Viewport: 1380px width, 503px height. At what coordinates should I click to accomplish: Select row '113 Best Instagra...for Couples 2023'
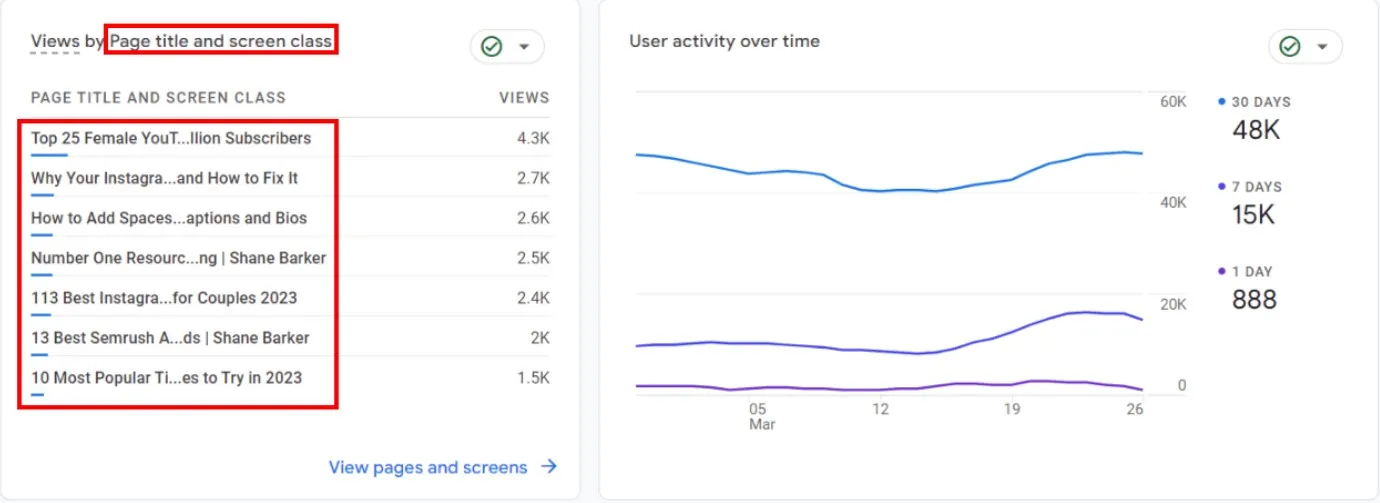[x=290, y=298]
